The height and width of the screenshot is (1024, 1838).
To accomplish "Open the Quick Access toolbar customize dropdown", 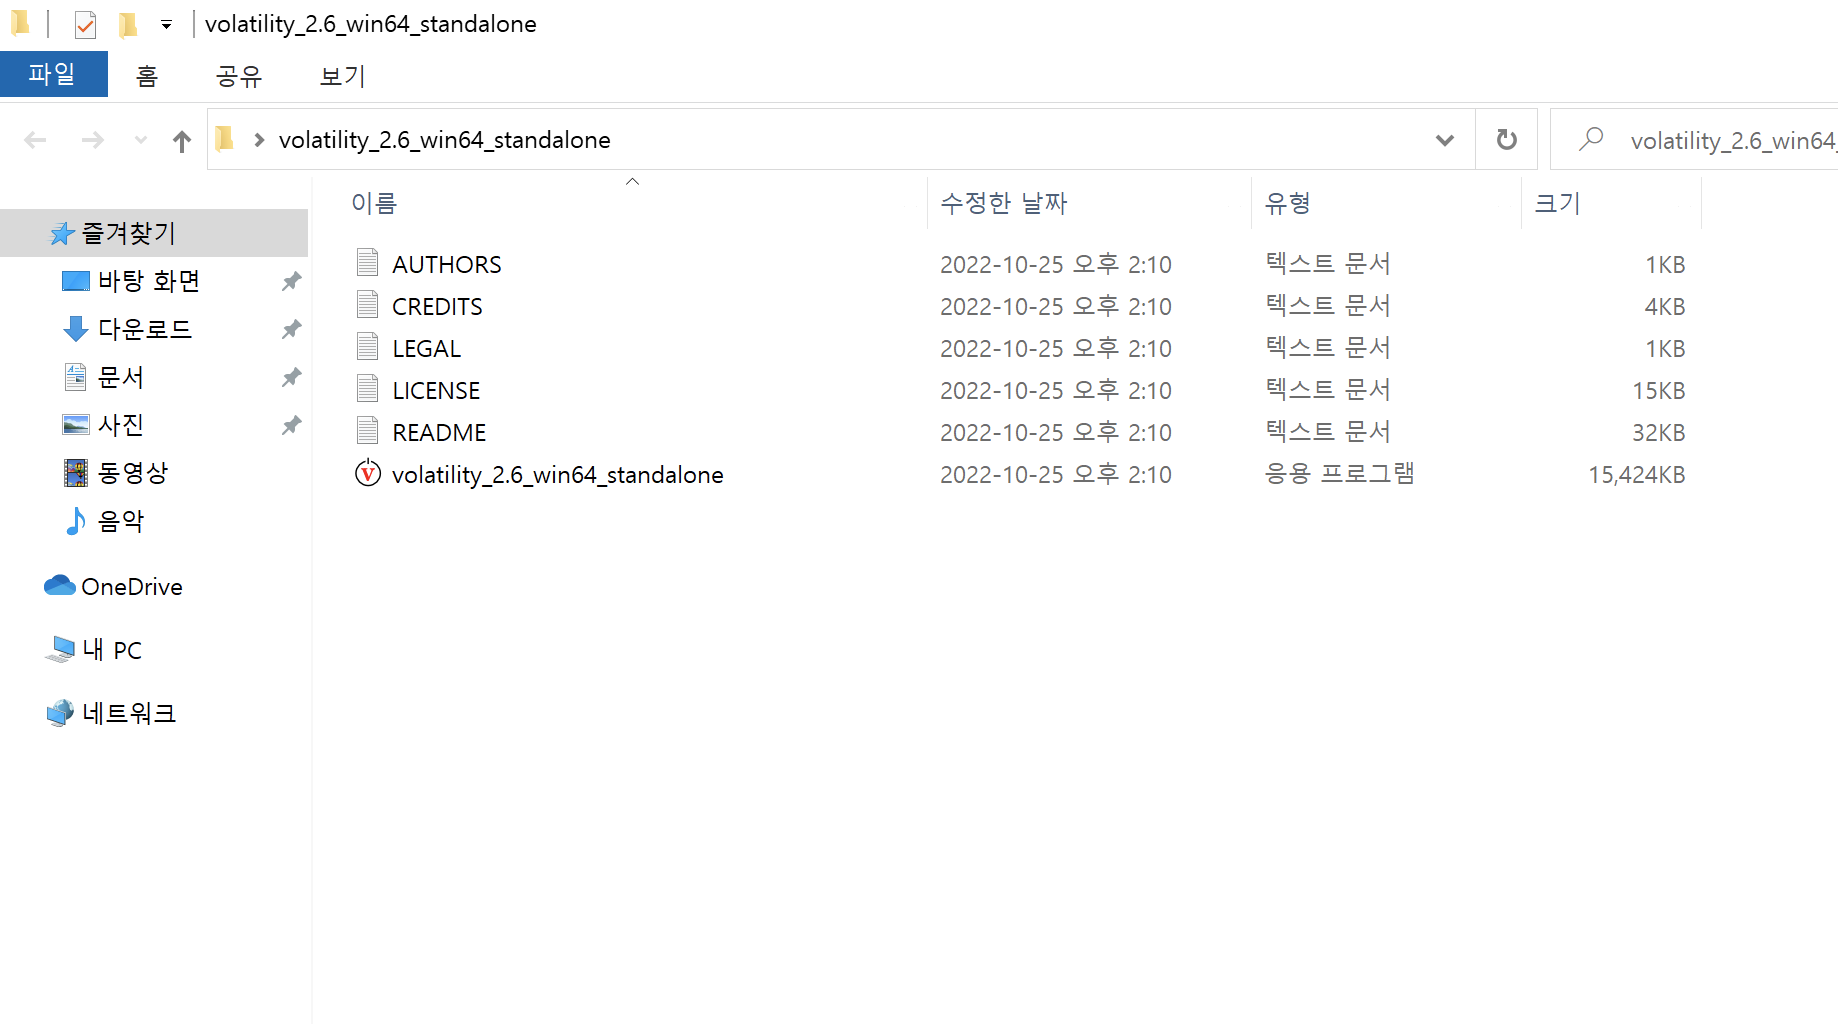I will [167, 25].
